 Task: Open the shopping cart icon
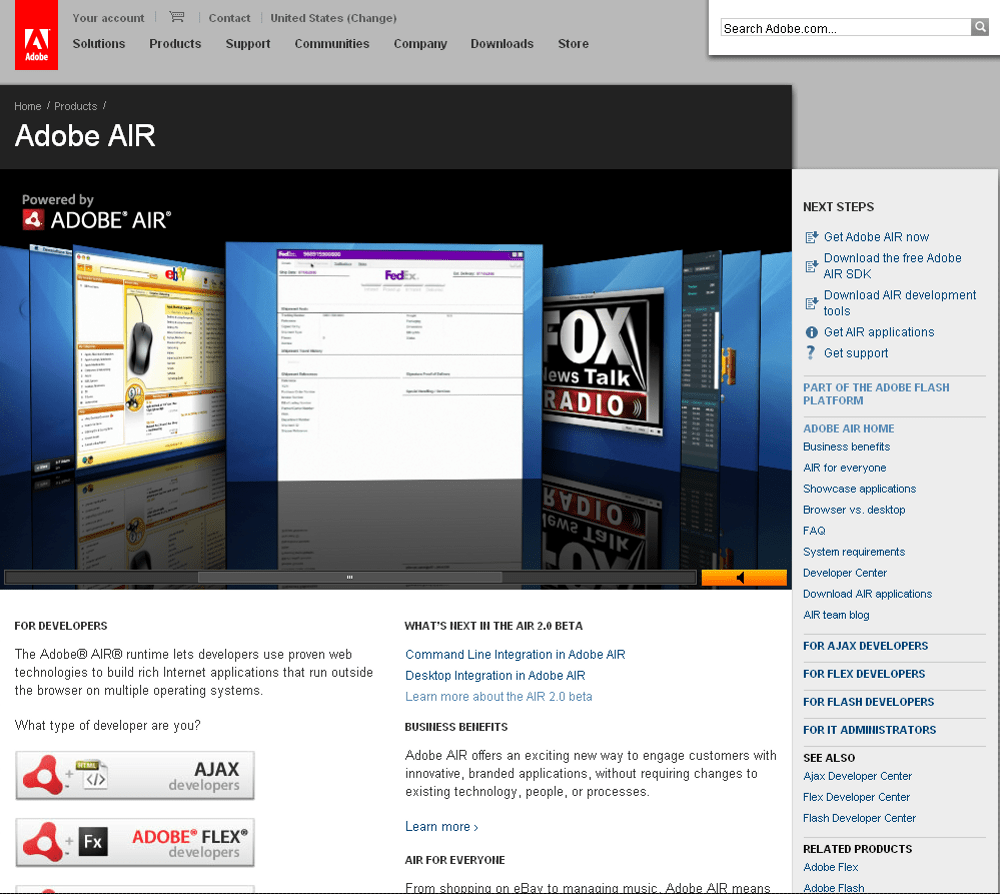177,17
